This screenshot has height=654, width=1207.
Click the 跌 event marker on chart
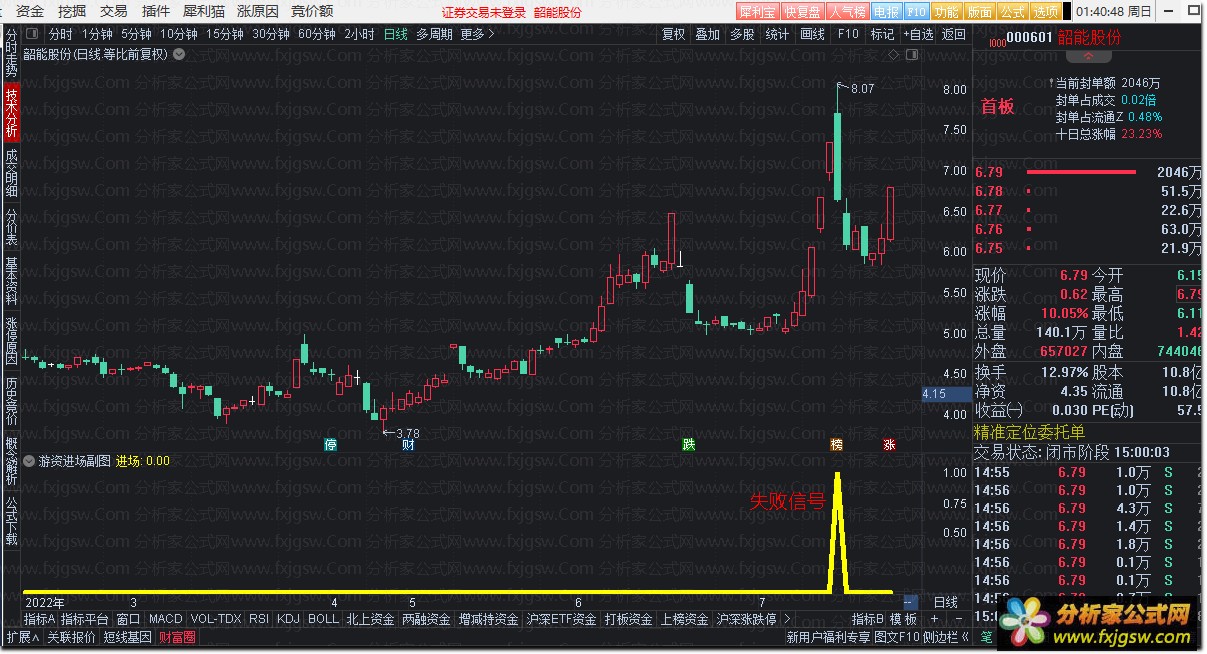pyautogui.click(x=688, y=445)
